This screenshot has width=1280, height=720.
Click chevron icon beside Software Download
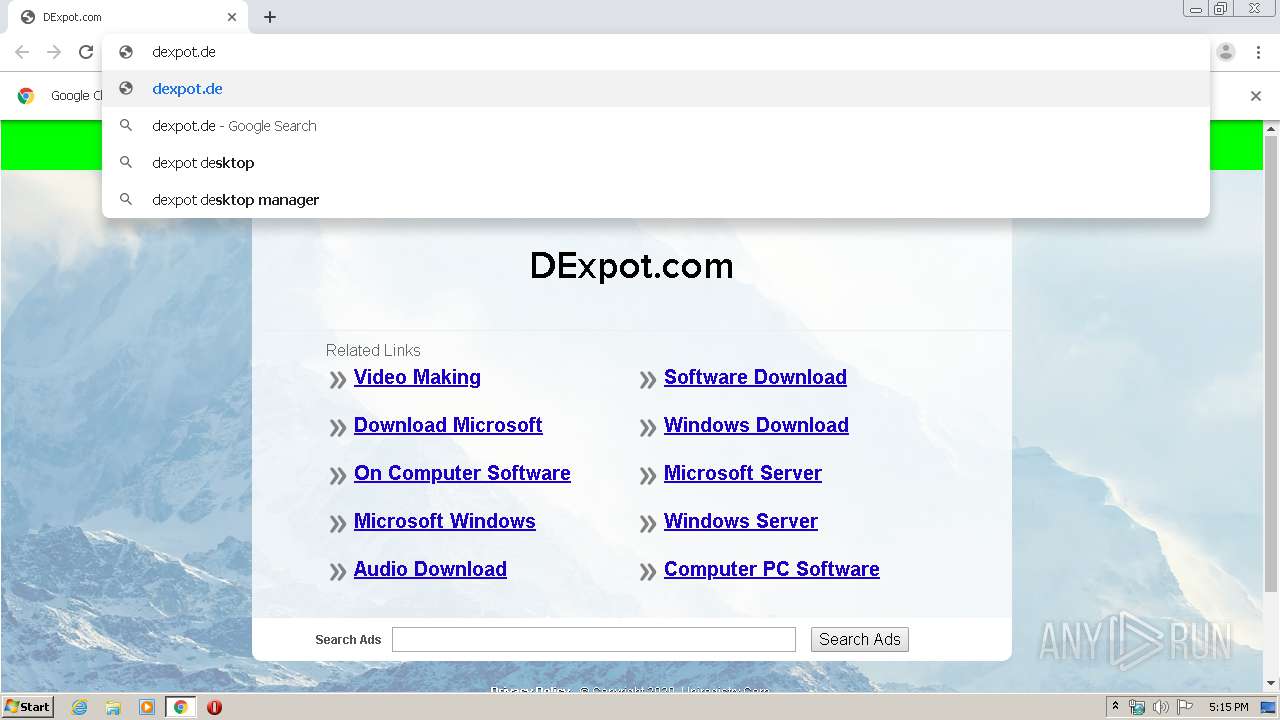pos(648,380)
